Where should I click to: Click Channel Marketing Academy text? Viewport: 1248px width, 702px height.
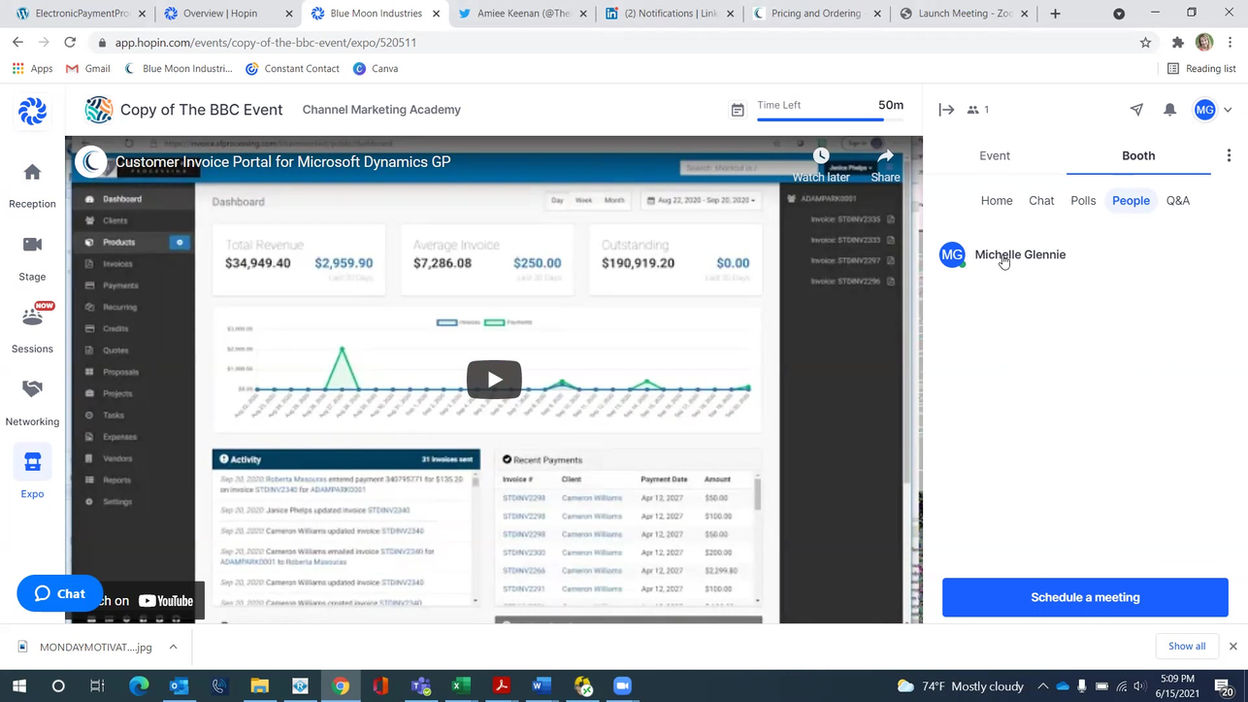coord(381,110)
